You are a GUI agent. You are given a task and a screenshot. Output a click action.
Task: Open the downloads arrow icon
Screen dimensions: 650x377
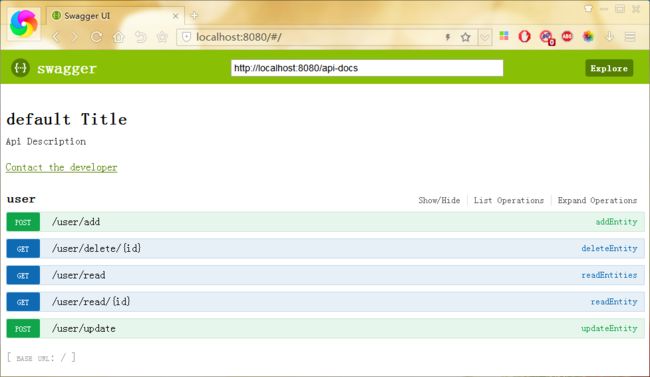pos(609,36)
